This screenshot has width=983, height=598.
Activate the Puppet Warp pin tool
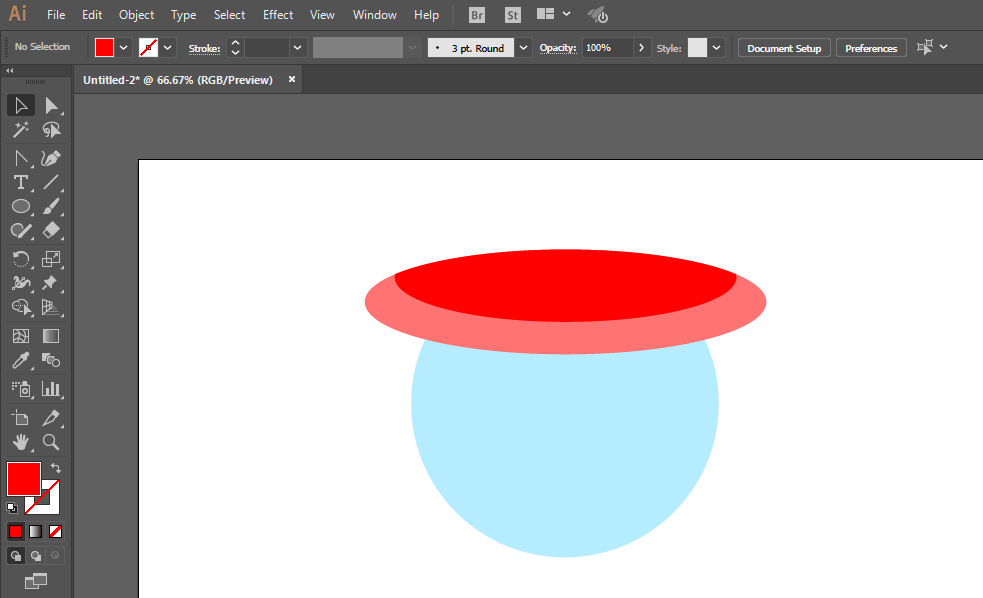pos(51,283)
